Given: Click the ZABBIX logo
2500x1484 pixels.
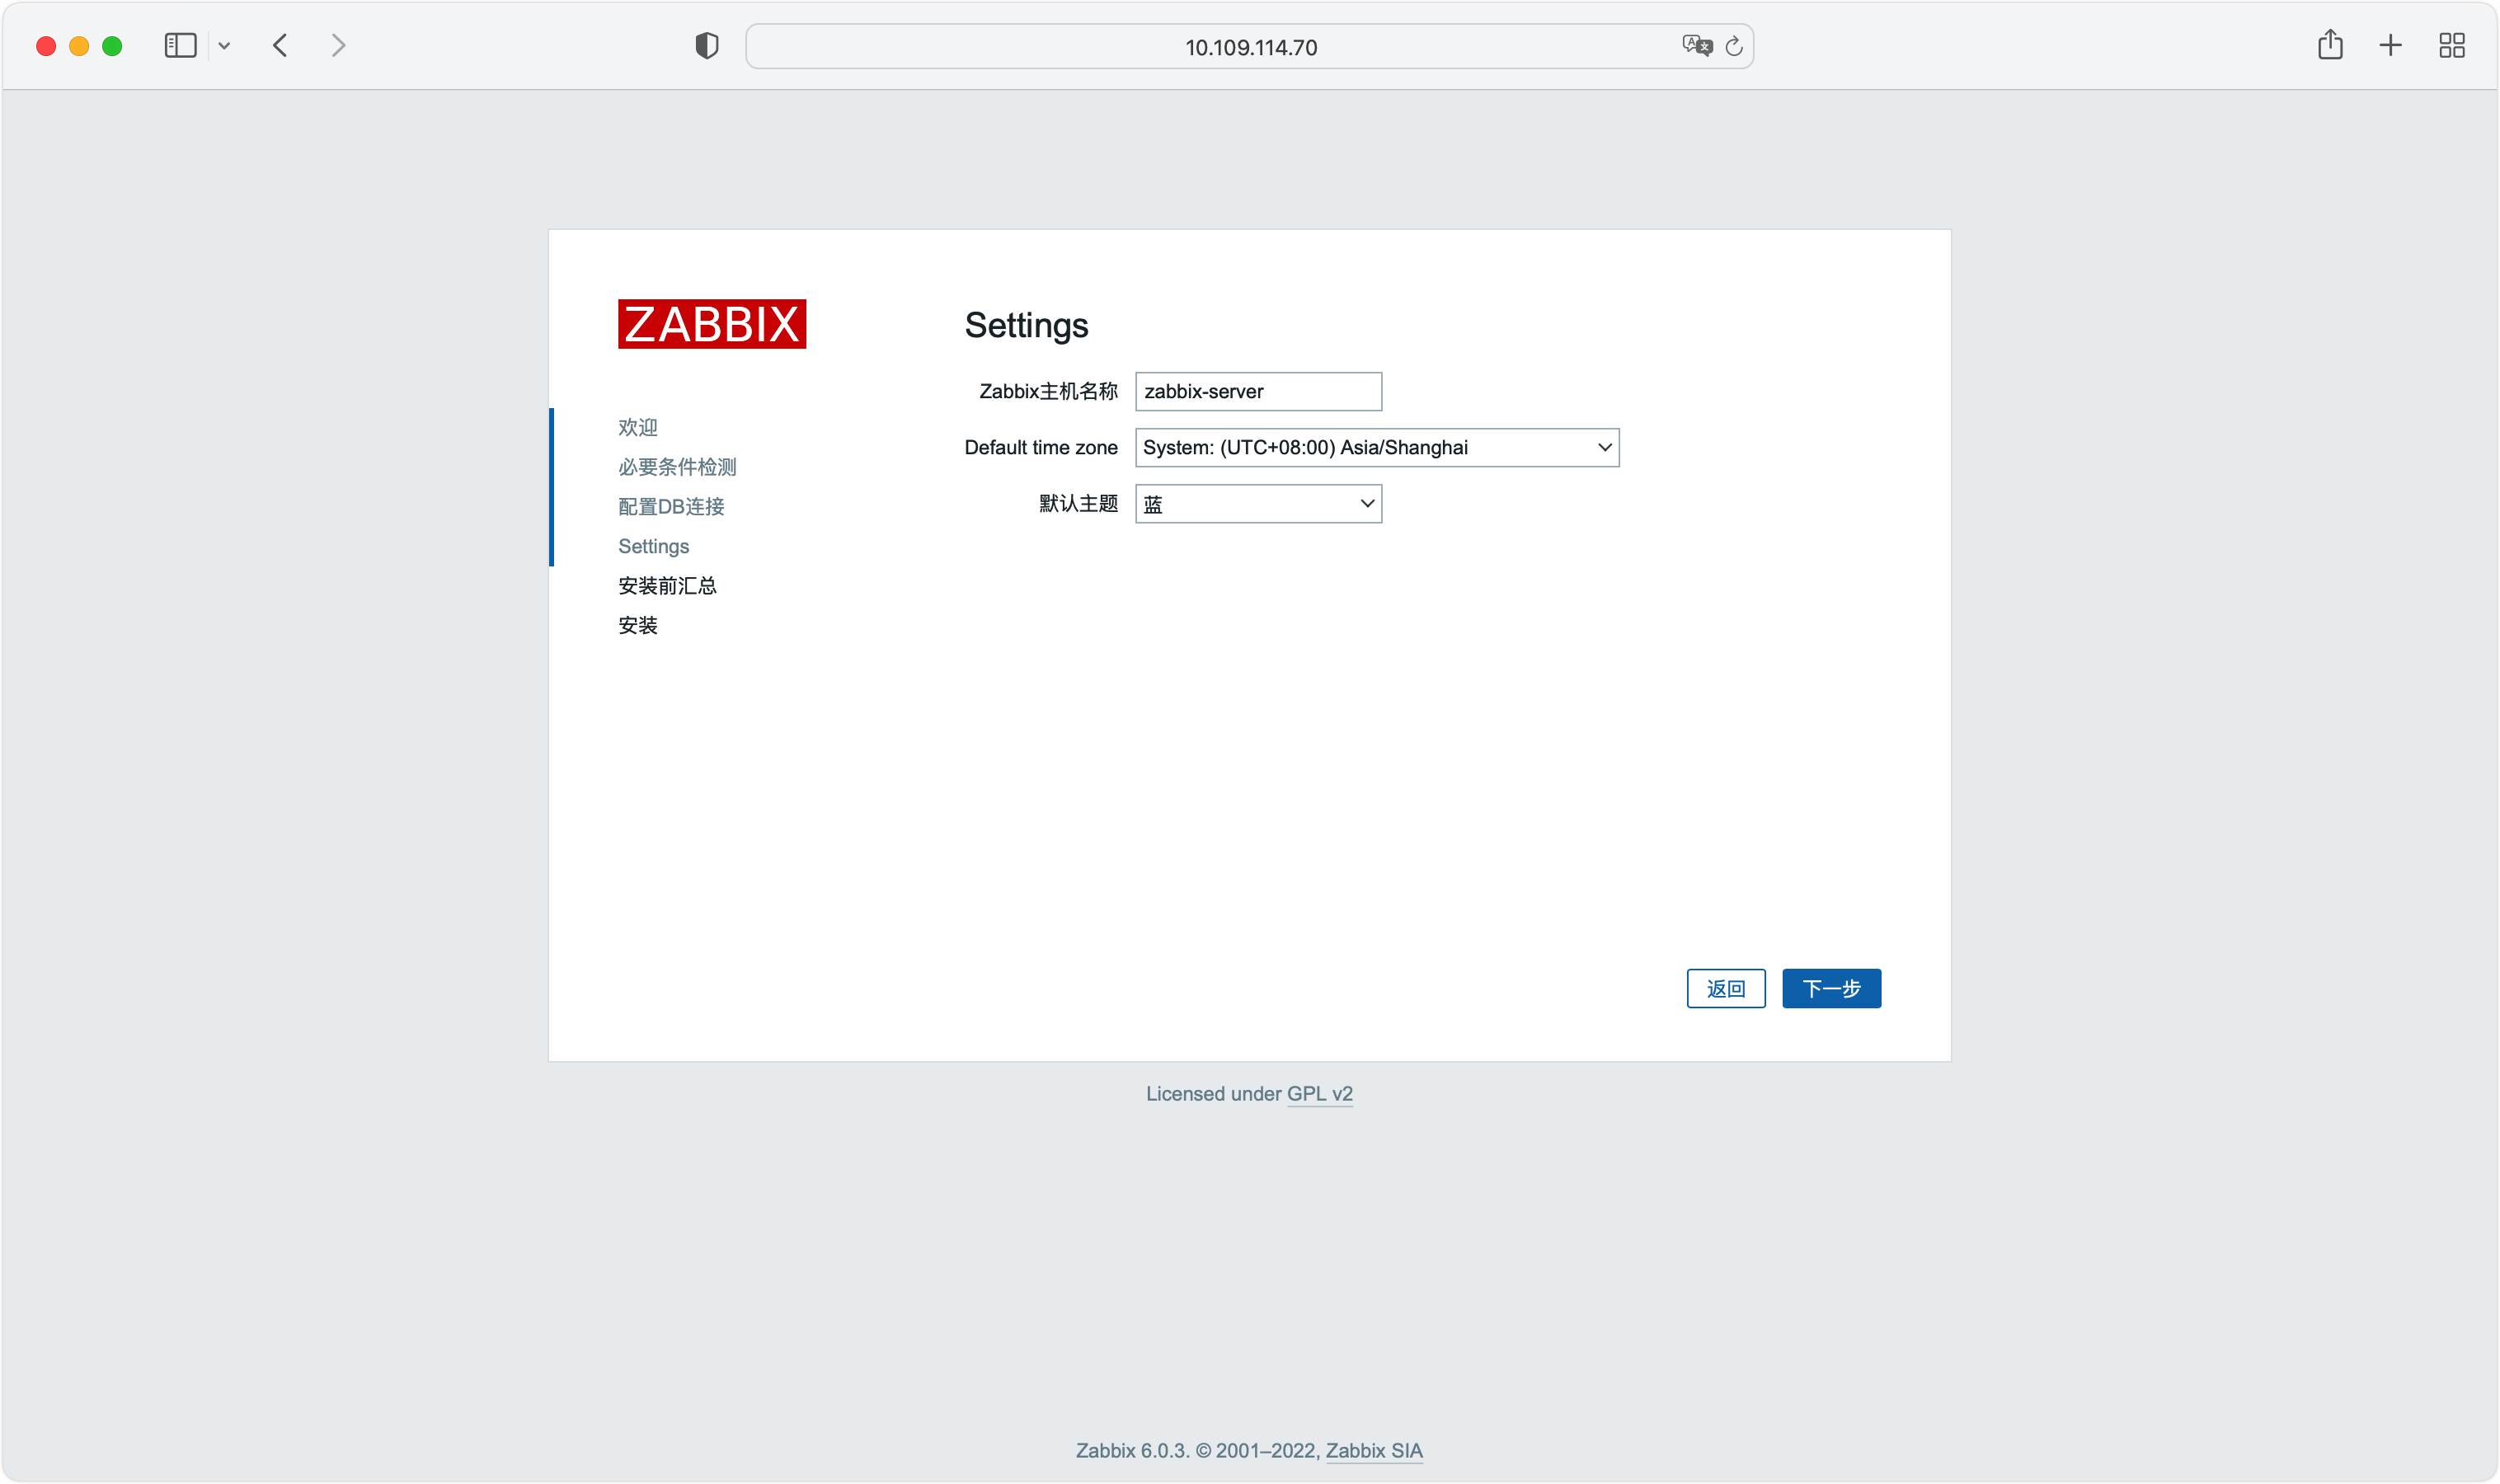Looking at the screenshot, I should 712,324.
